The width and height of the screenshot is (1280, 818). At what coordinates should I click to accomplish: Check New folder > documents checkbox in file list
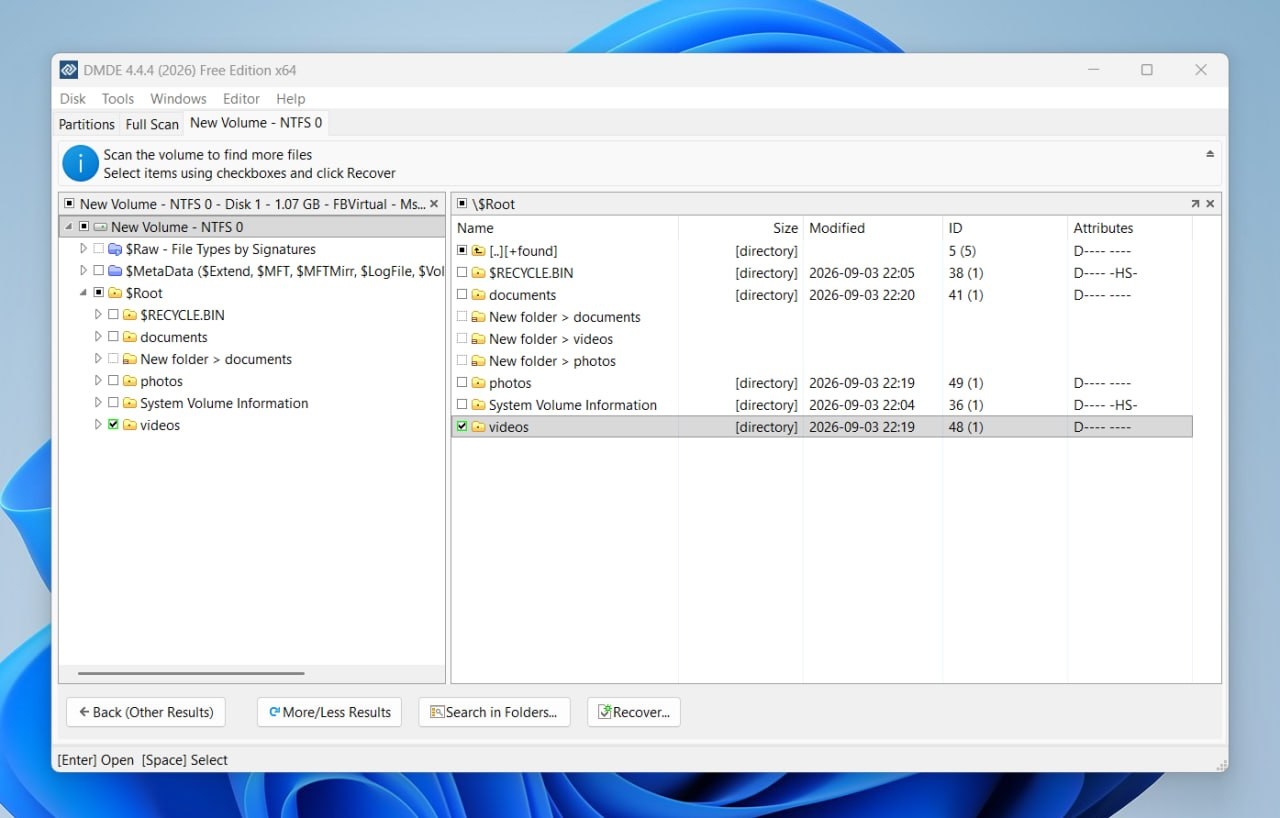point(462,317)
